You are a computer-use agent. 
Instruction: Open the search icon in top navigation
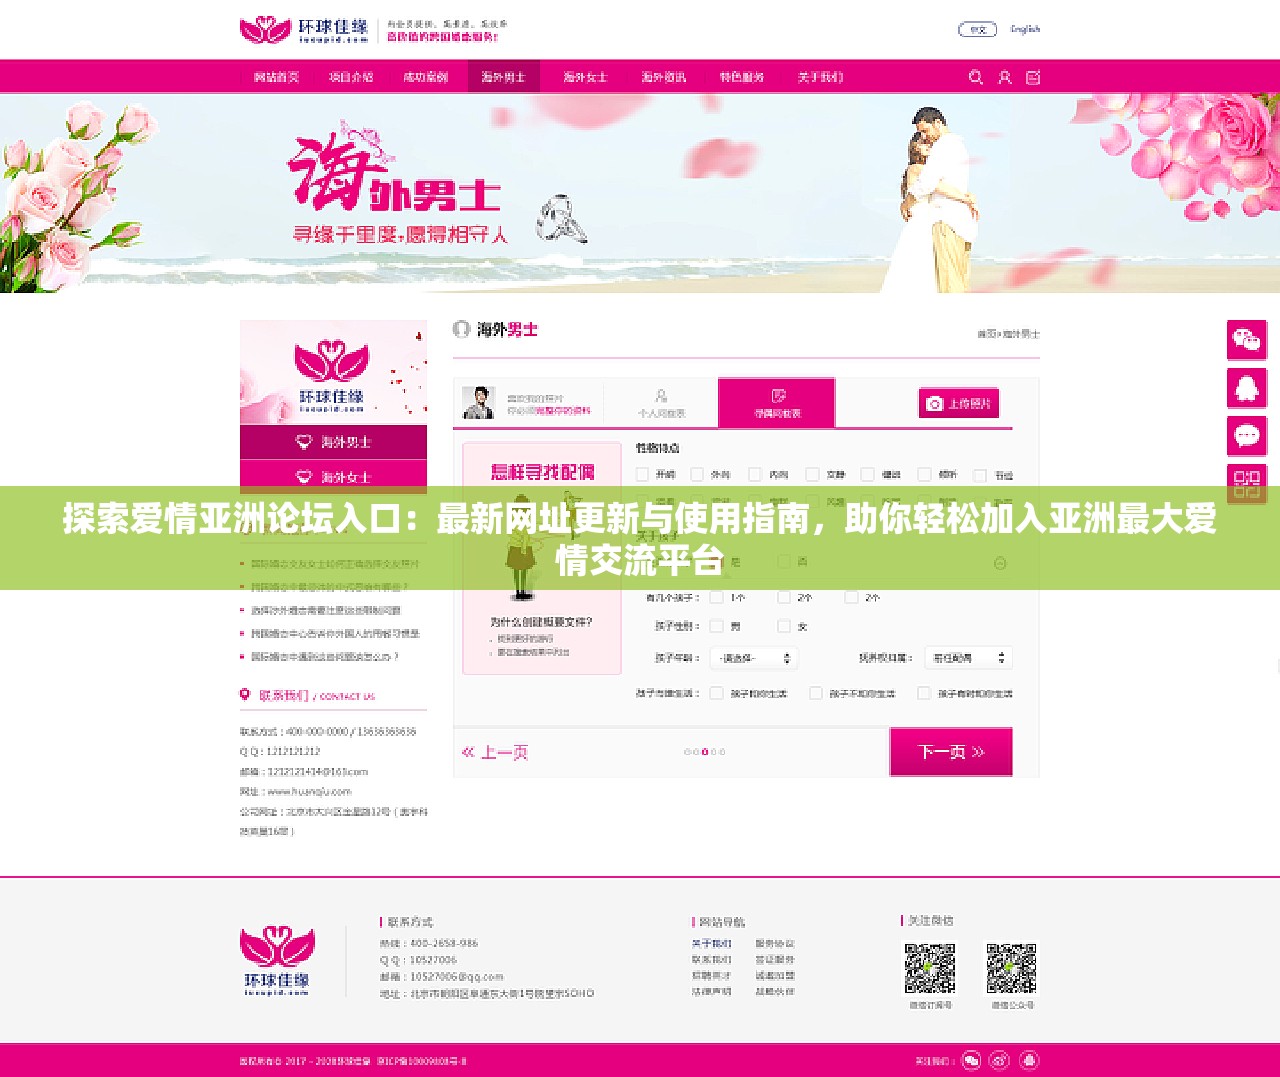point(976,77)
